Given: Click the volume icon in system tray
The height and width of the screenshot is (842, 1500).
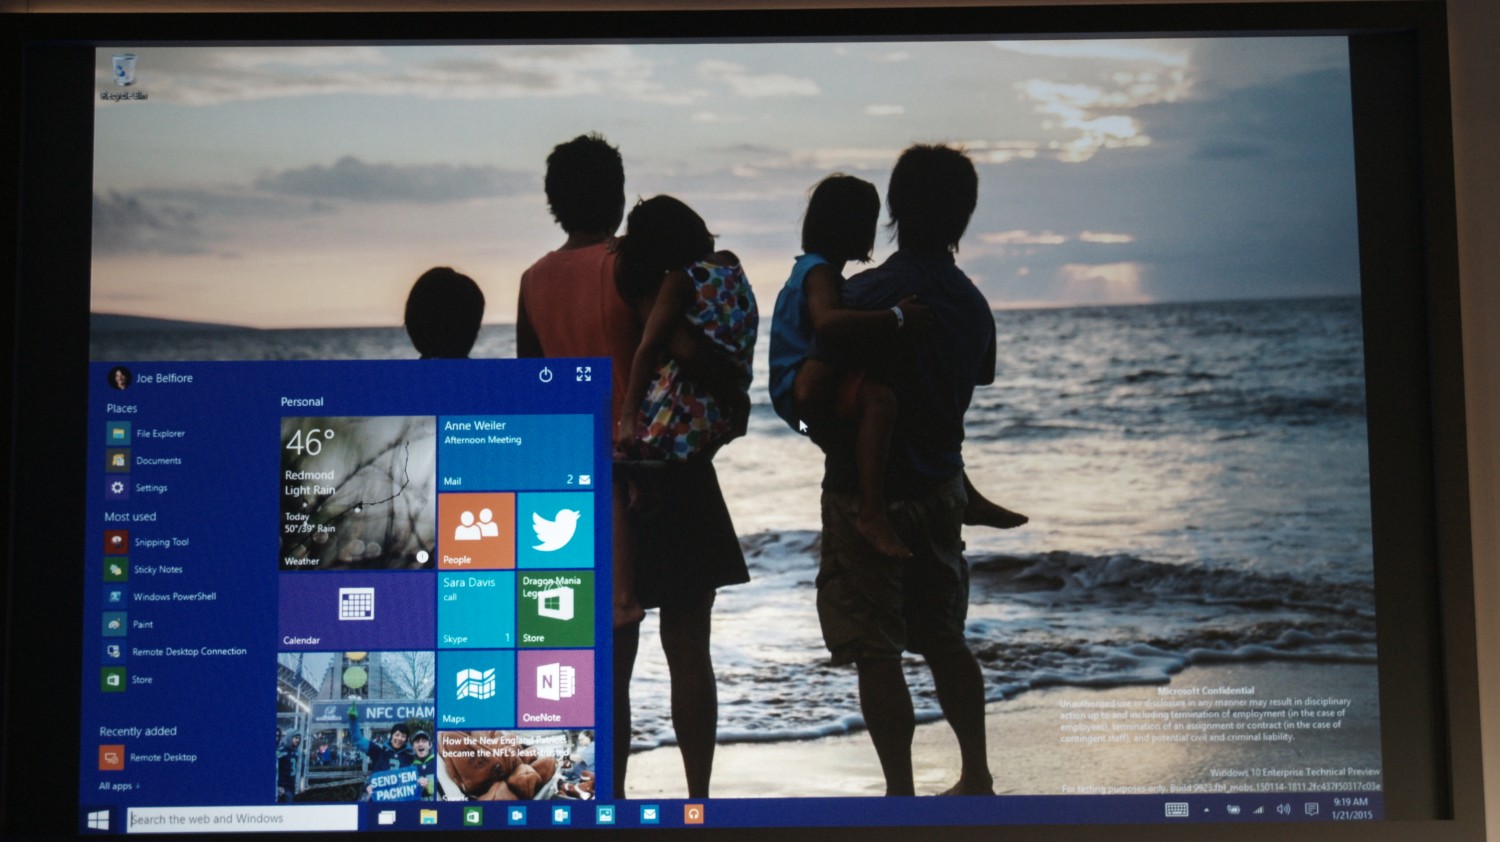Looking at the screenshot, I should click(1283, 809).
